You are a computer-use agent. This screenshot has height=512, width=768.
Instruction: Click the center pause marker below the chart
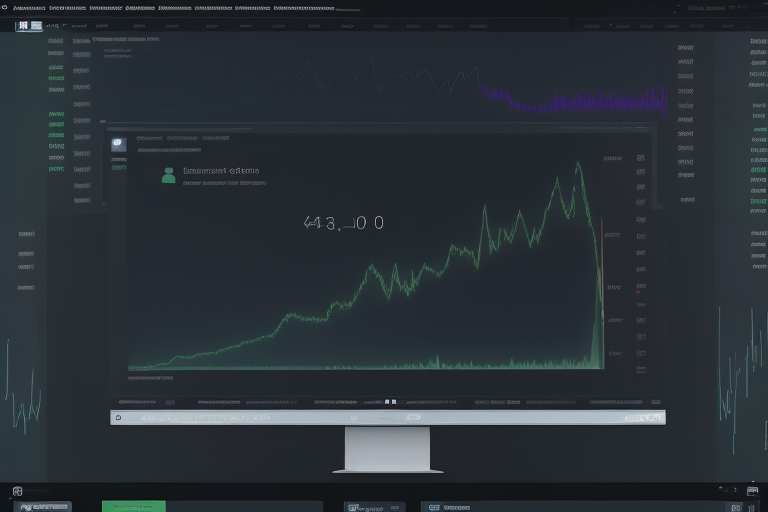(x=391, y=401)
